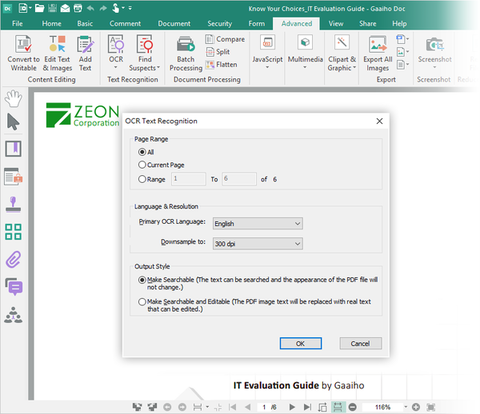This screenshot has width=480, height=414.
Task: Select the Hand tool in the sidebar
Action: tap(13, 98)
